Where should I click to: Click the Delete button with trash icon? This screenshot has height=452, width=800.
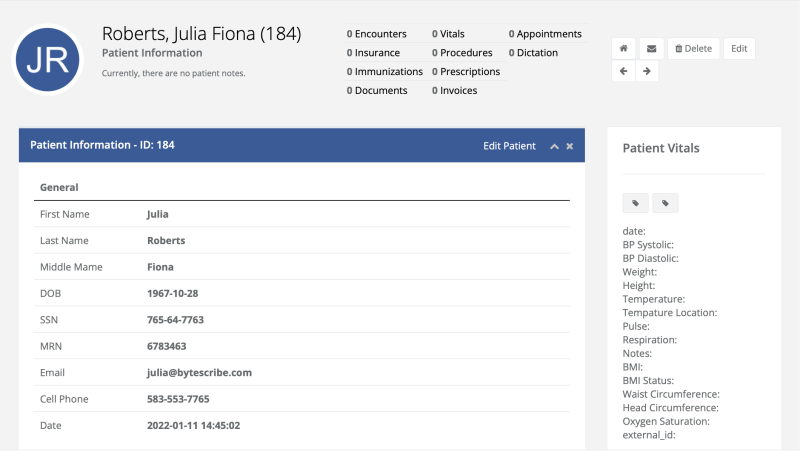tap(693, 48)
